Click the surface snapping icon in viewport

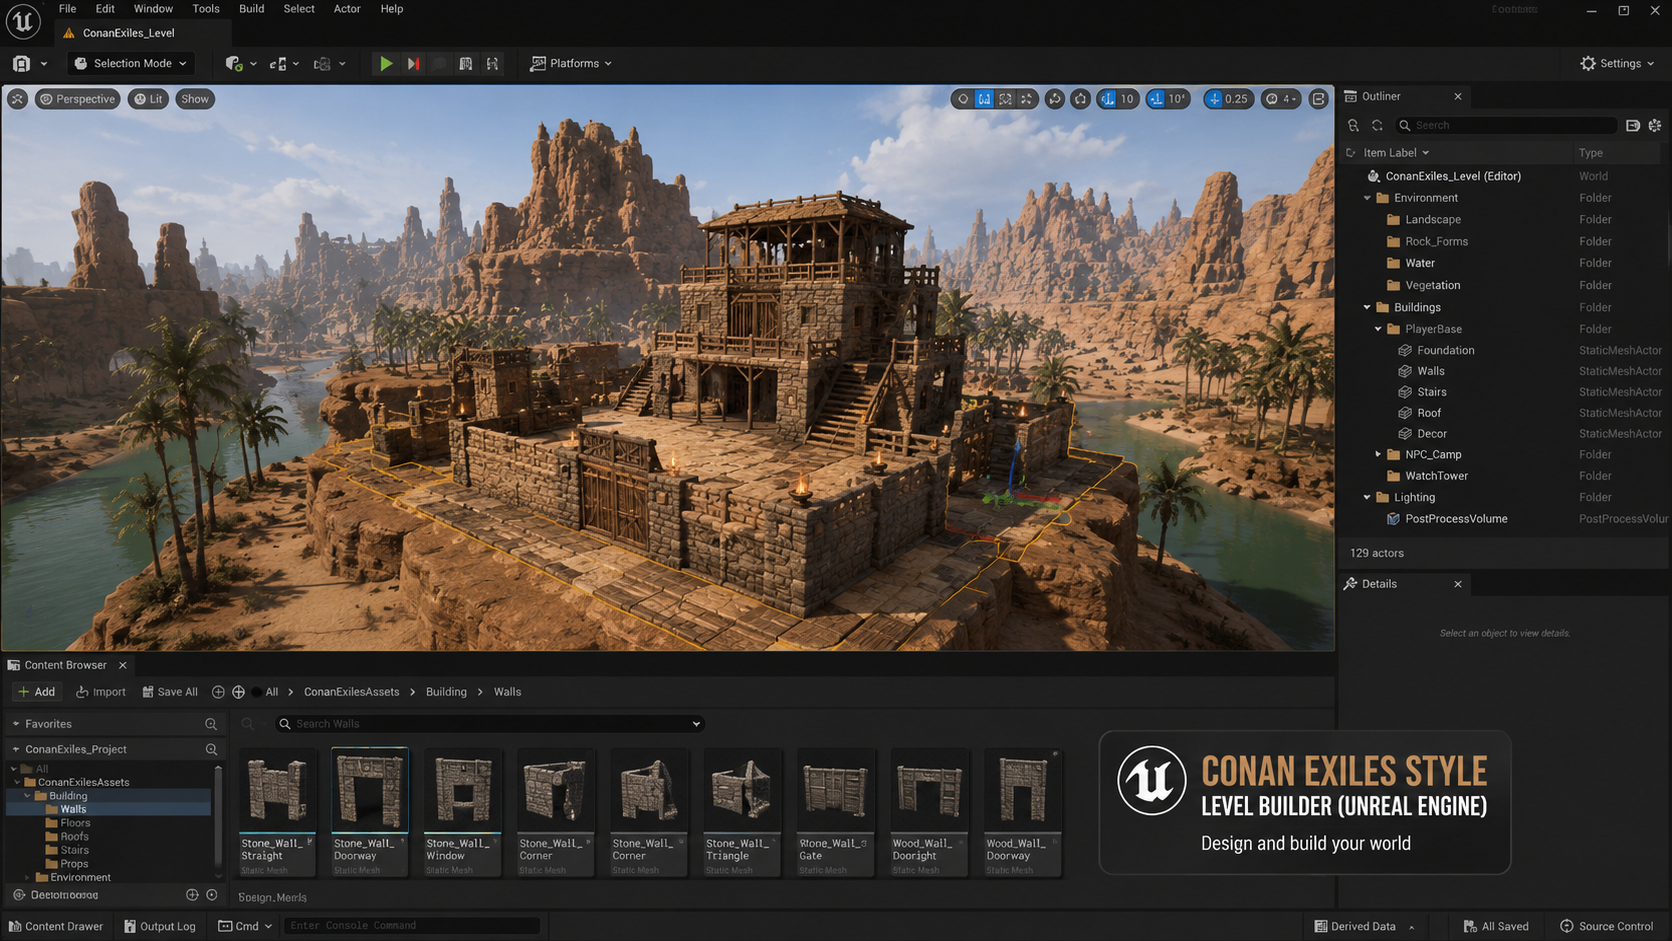pyautogui.click(x=1081, y=99)
